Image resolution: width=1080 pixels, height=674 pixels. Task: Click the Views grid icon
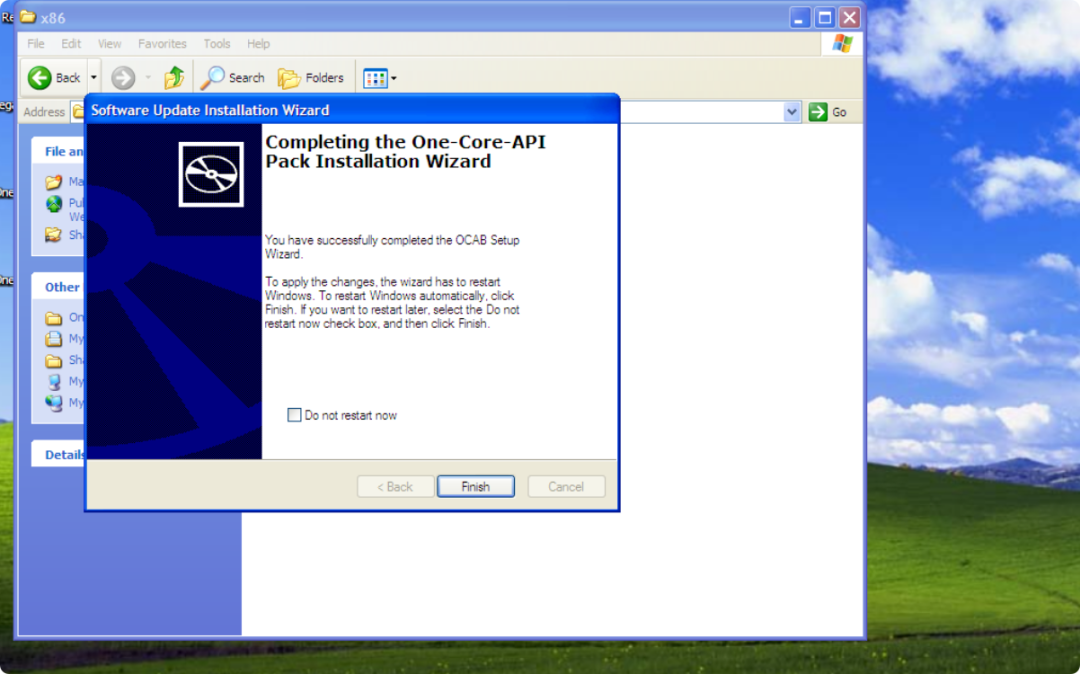pyautogui.click(x=375, y=78)
